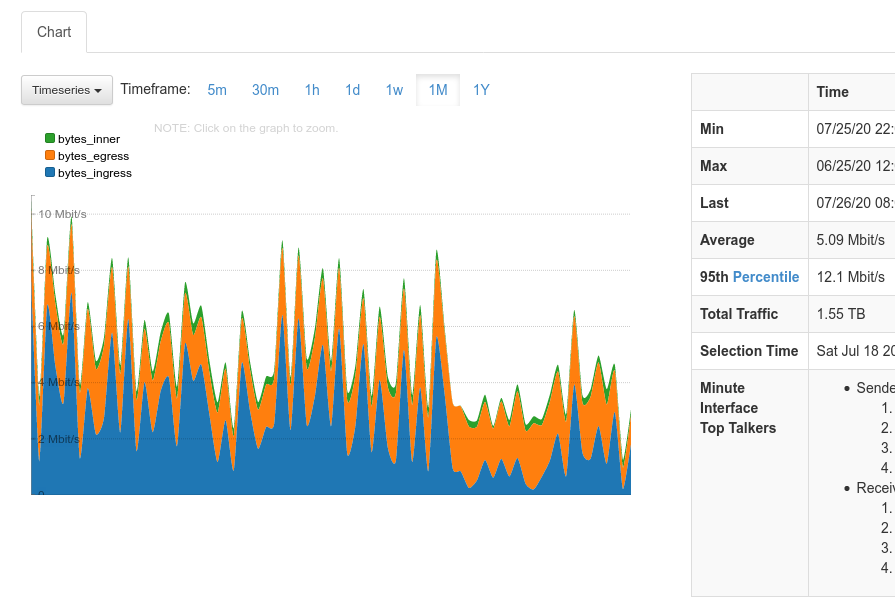Toggle the bytes_ingress series label
Image resolution: width=895 pixels, height=602 pixels.
tap(95, 173)
